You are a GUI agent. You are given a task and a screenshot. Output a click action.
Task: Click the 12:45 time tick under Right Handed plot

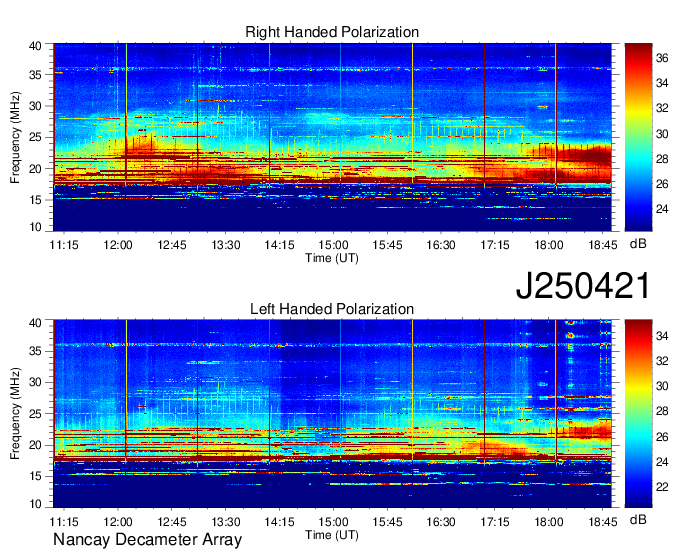coord(172,245)
